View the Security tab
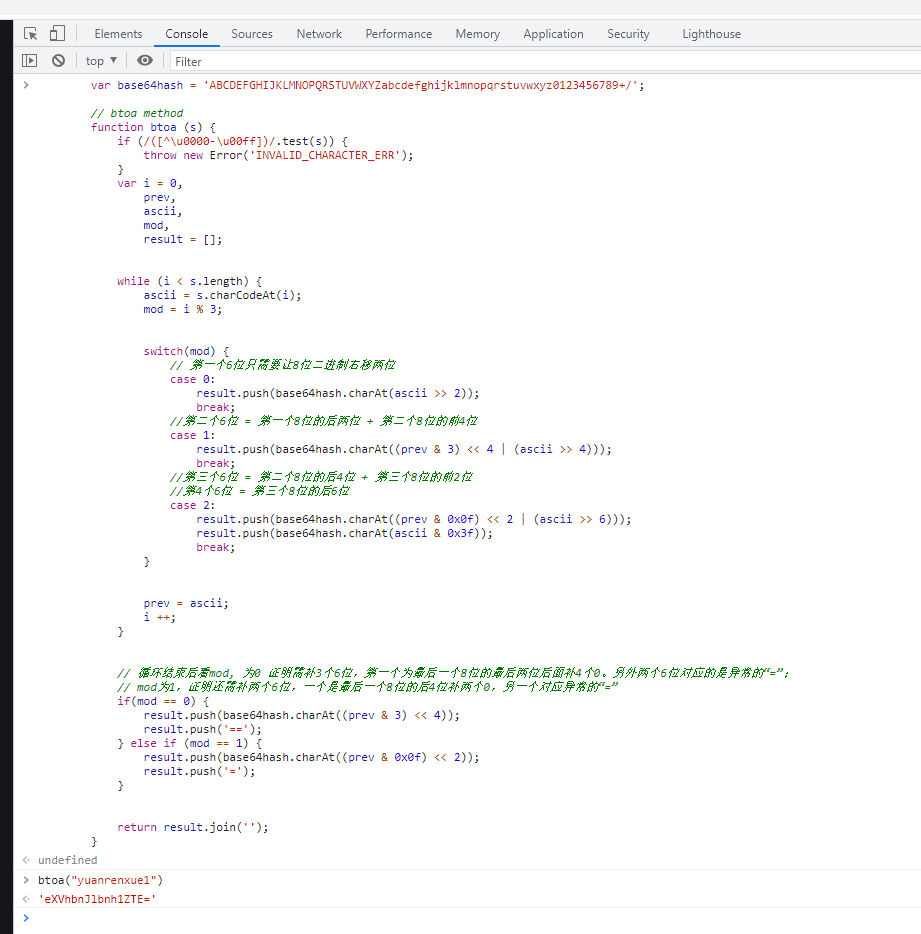The image size is (921, 934). pos(628,34)
